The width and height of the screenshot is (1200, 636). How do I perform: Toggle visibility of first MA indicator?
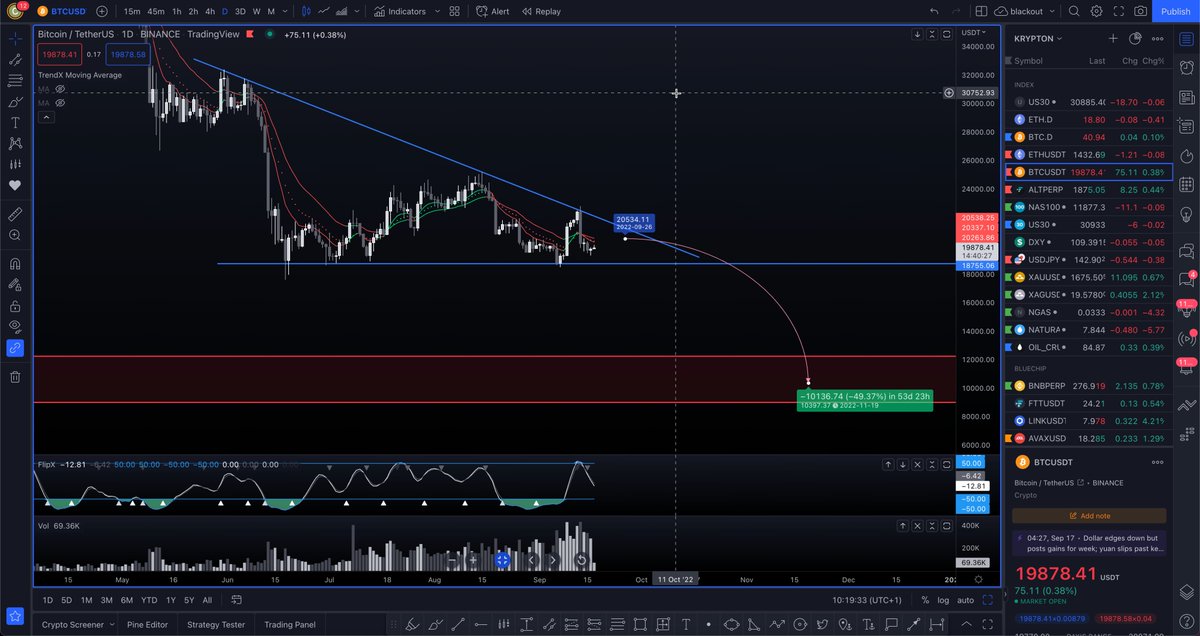tap(60, 89)
